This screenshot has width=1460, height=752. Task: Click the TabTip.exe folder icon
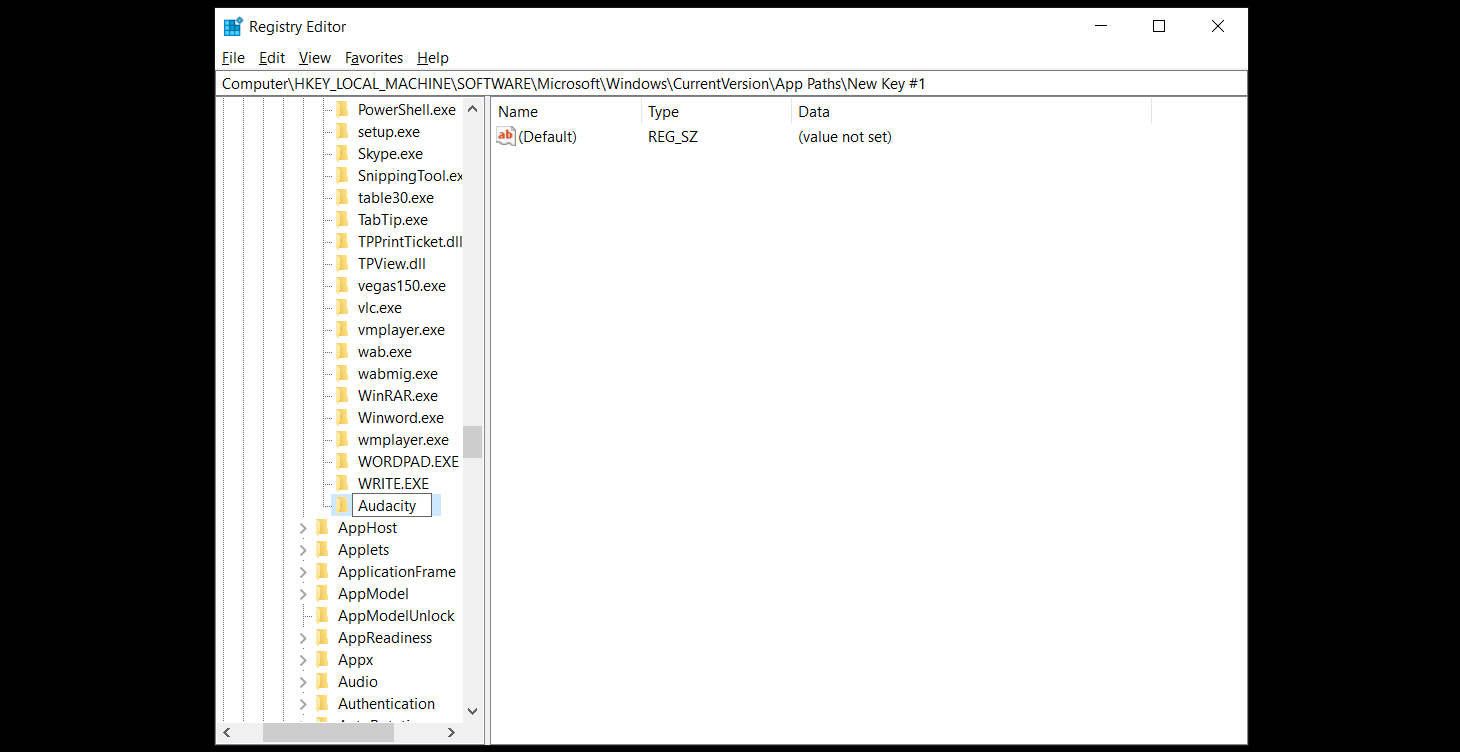[x=342, y=220]
